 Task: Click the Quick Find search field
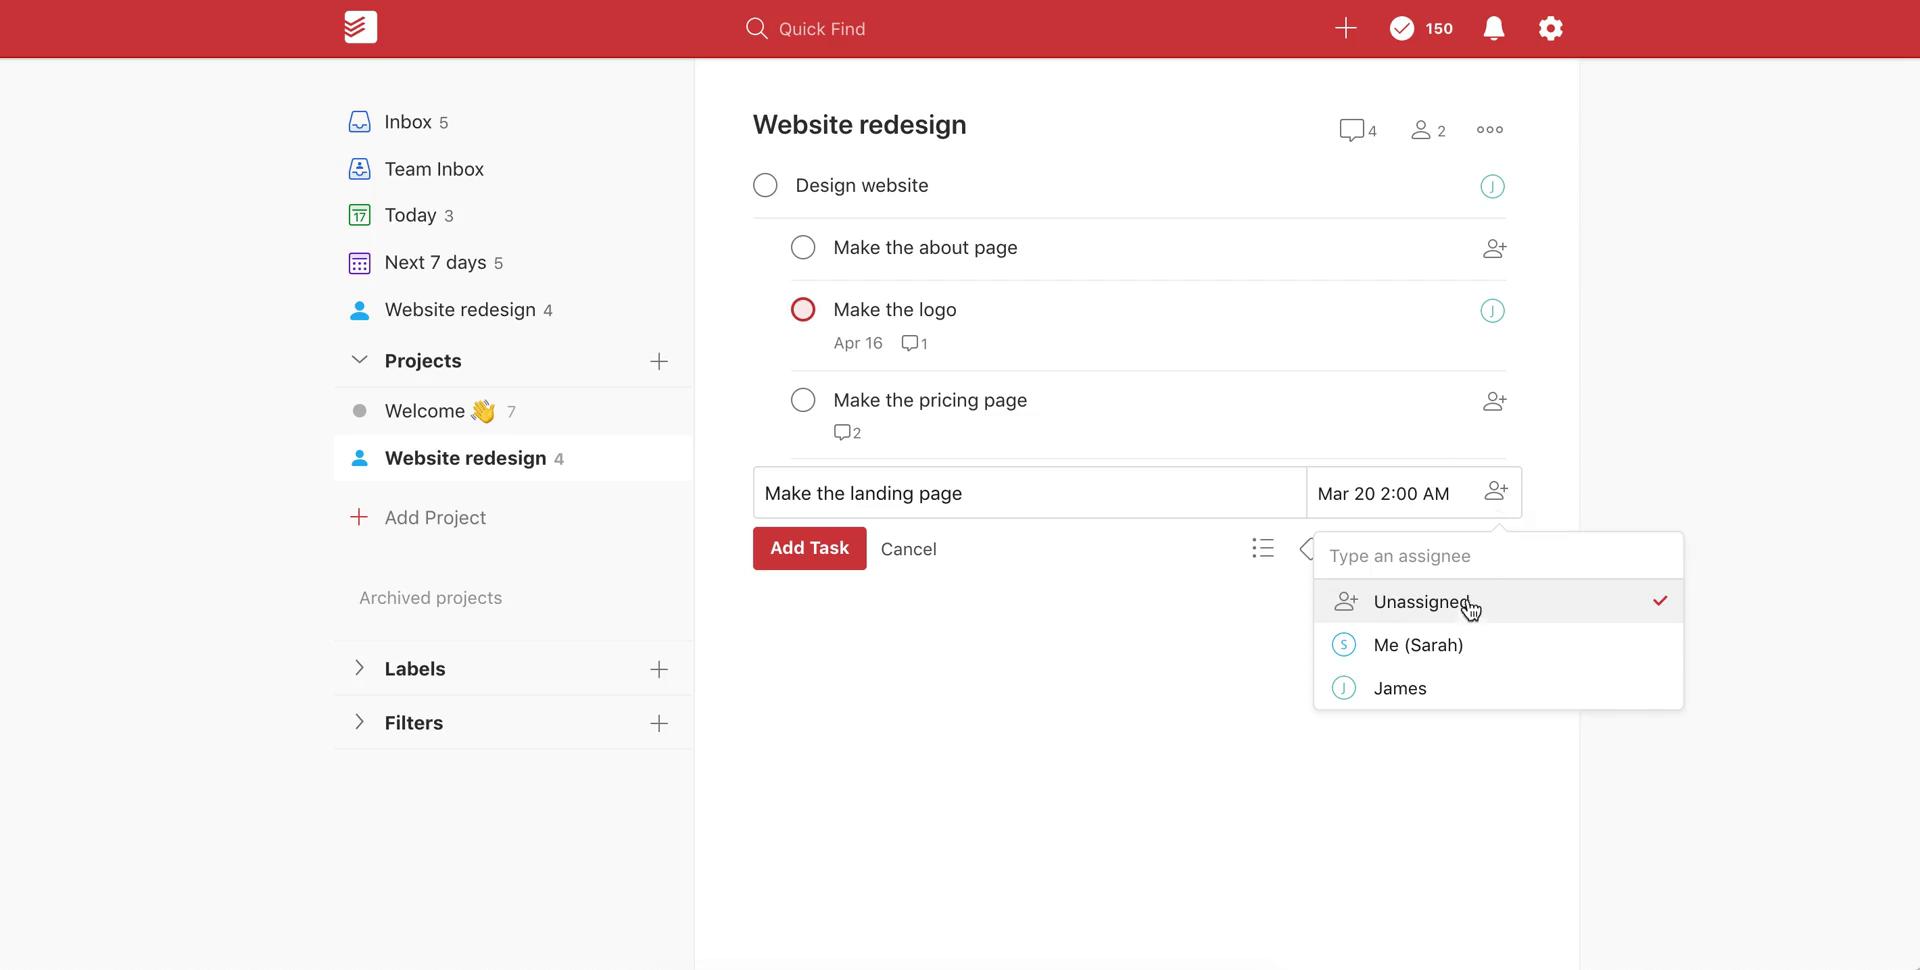(806, 29)
